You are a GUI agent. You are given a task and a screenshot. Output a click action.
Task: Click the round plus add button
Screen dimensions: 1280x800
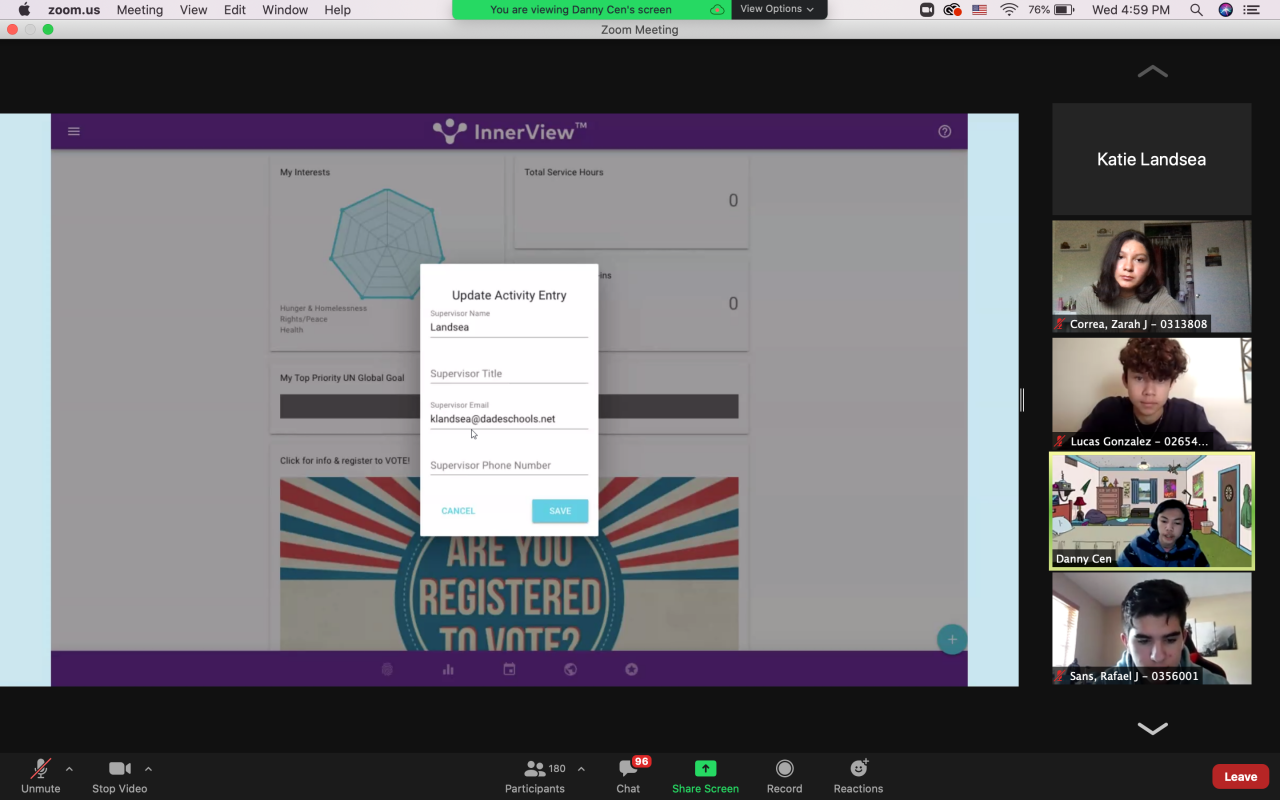point(951,640)
